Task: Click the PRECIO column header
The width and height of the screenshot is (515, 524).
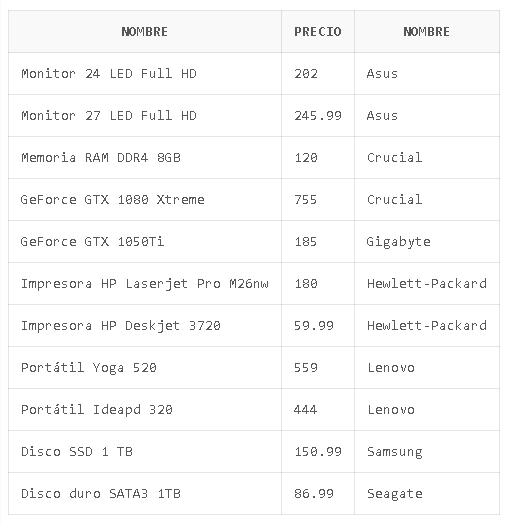Action: point(318,31)
